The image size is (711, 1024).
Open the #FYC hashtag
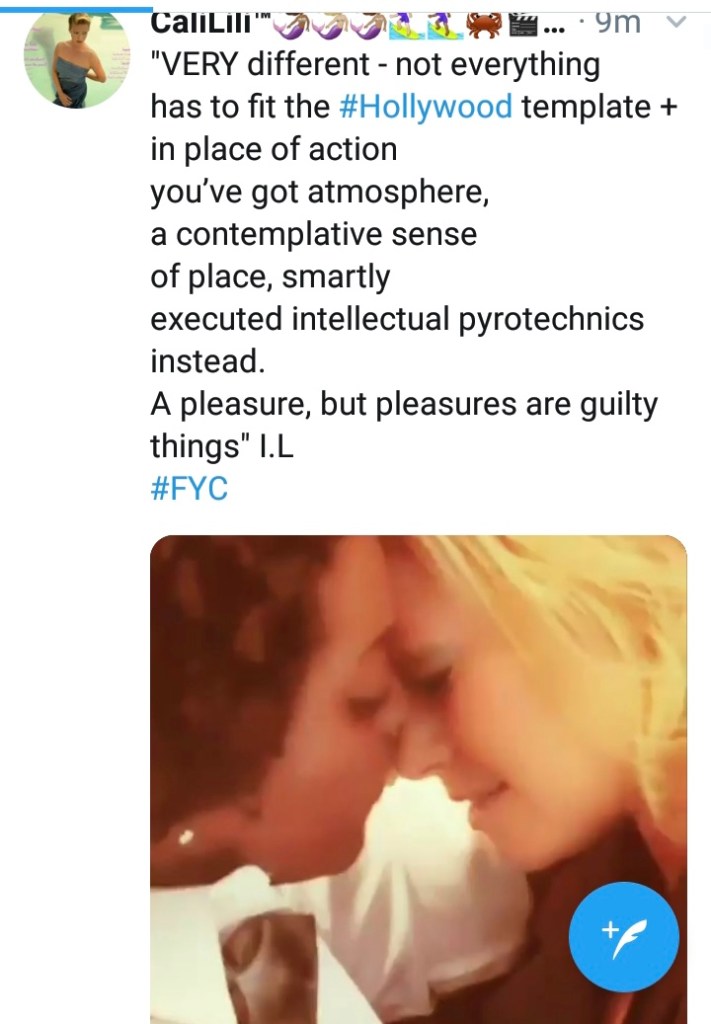click(188, 491)
